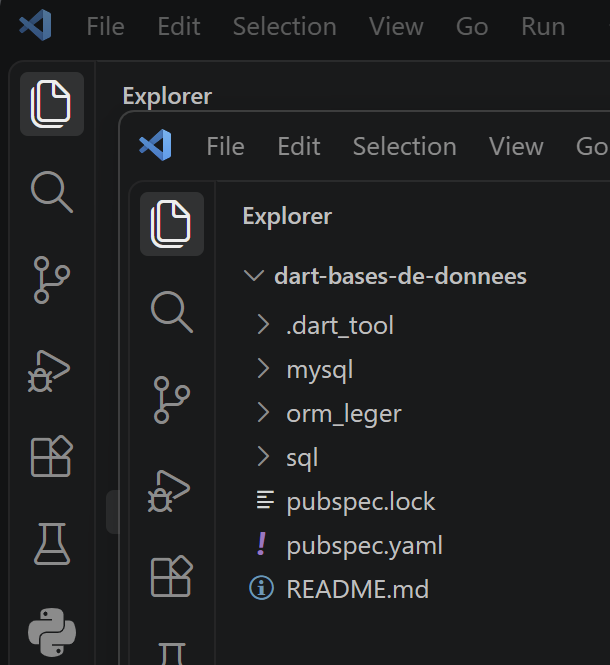Click VS Code logo in inner window menu bar
The width and height of the screenshot is (610, 665).
156,145
